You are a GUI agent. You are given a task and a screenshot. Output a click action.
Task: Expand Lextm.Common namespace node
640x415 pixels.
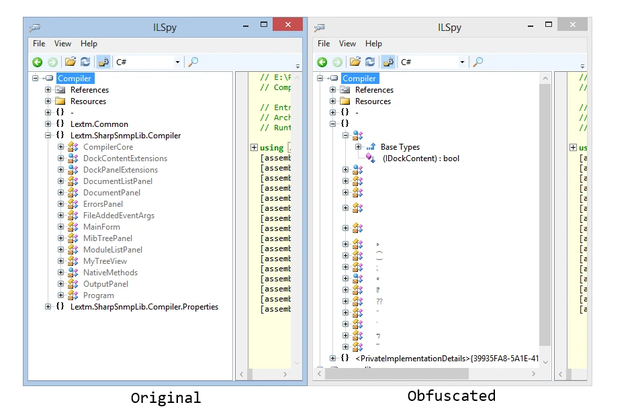48,124
